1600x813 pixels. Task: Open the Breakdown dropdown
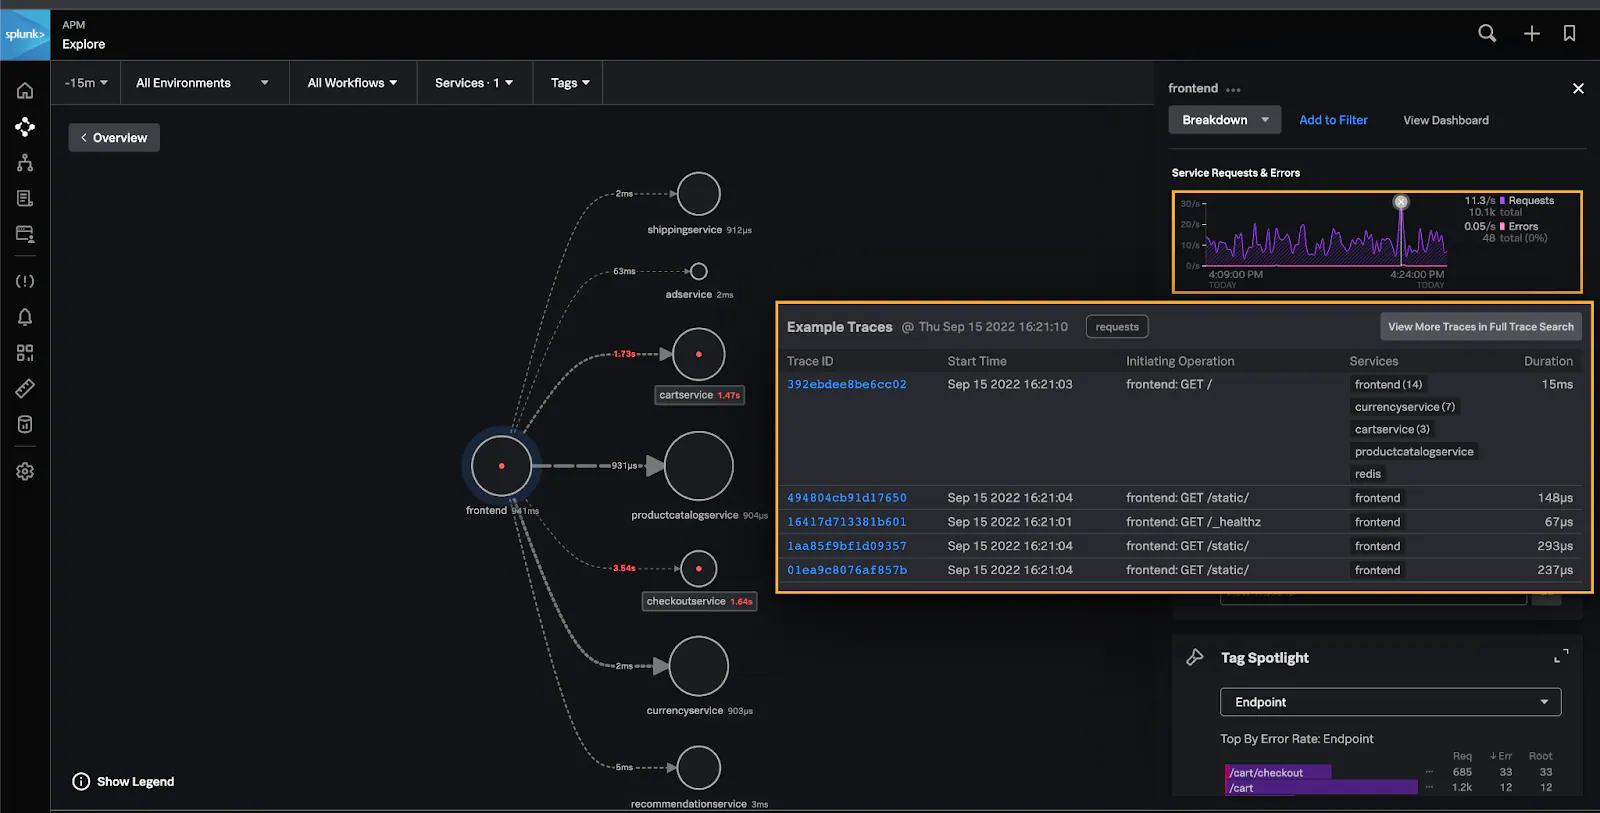[1224, 120]
